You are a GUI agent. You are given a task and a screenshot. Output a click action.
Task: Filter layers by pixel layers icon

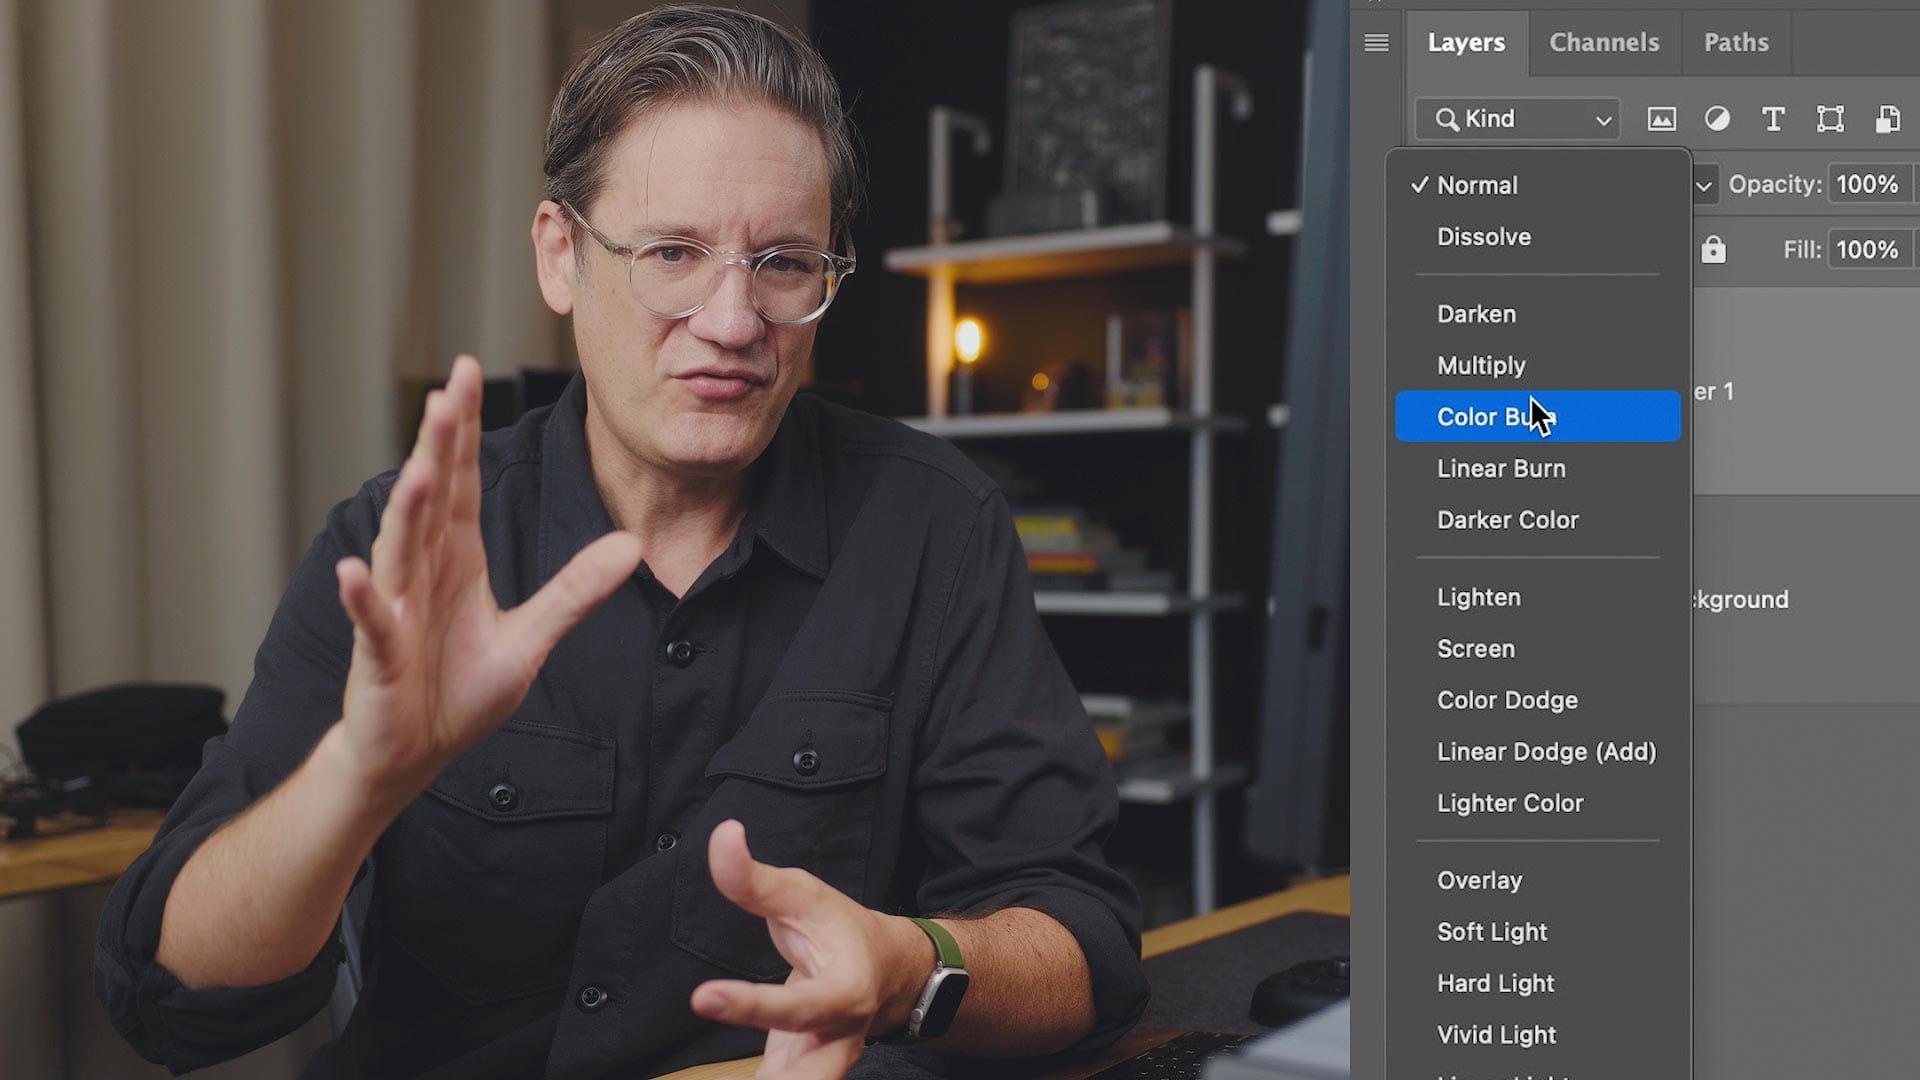click(x=1661, y=119)
